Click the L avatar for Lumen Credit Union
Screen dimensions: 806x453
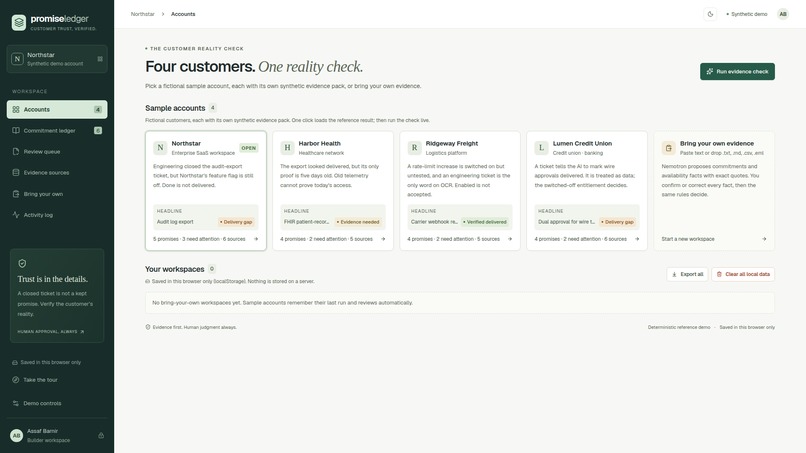coord(541,148)
